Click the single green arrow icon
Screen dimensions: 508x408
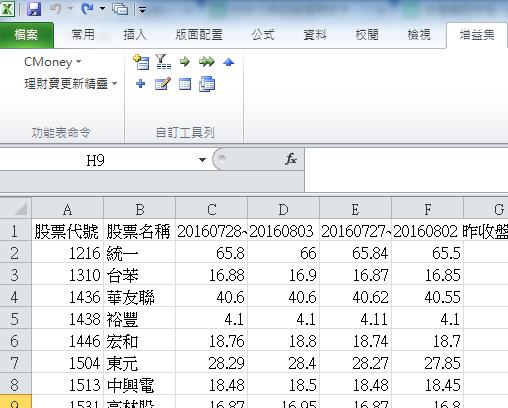pyautogui.click(x=185, y=62)
